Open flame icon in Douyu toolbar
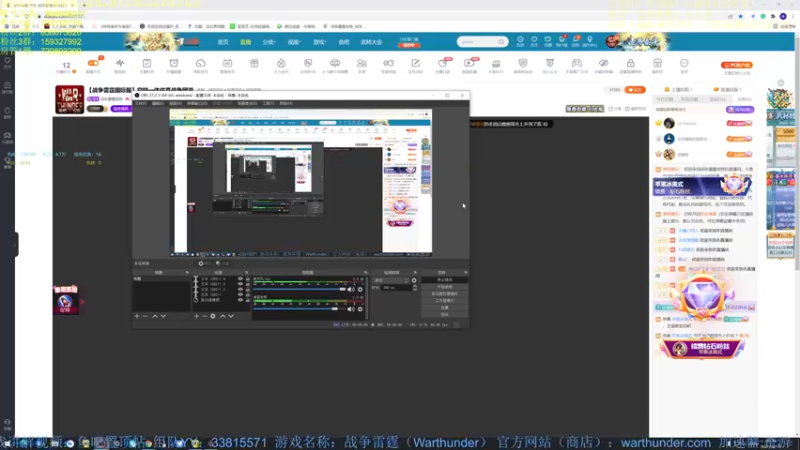Image resolution: width=800 pixels, height=450 pixels. click(281, 64)
